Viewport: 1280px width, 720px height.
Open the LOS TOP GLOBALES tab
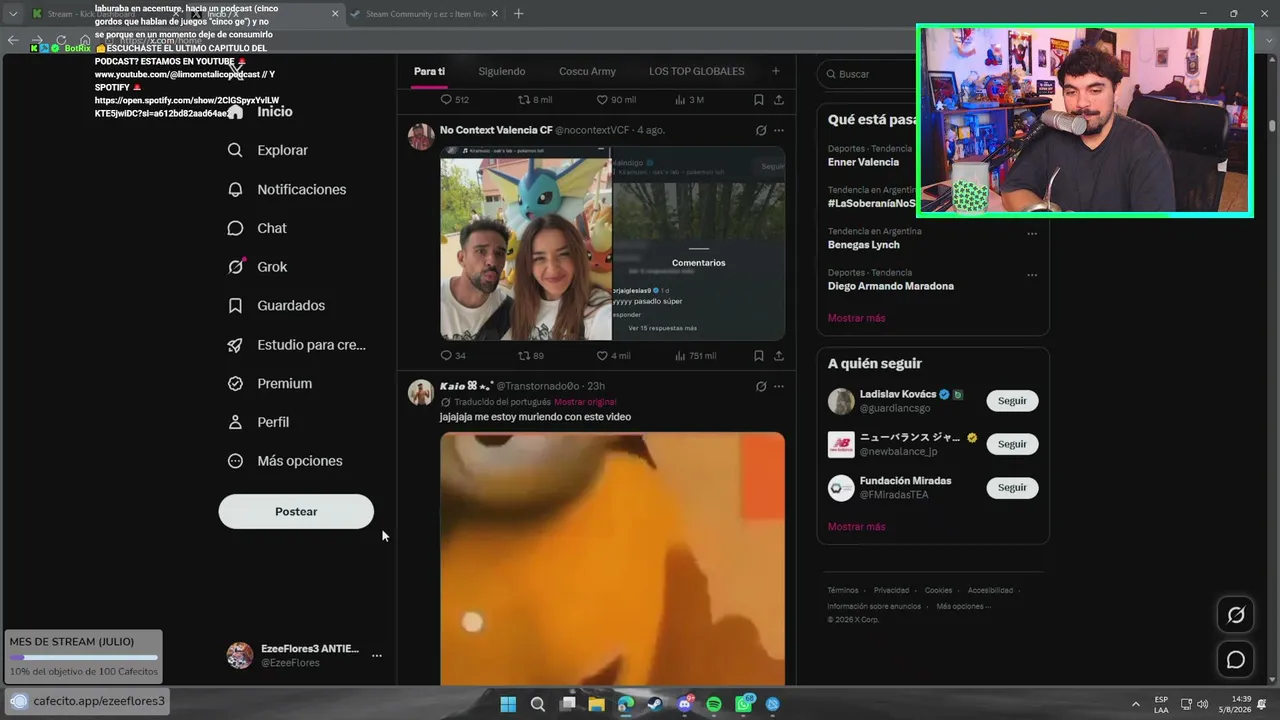click(x=696, y=72)
